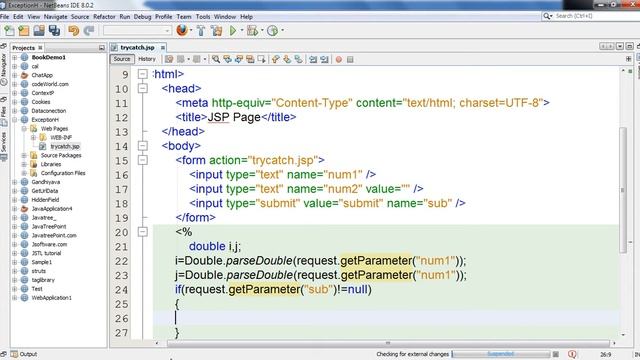
Task: Expand the Source Packages node
Action: (x=24, y=156)
